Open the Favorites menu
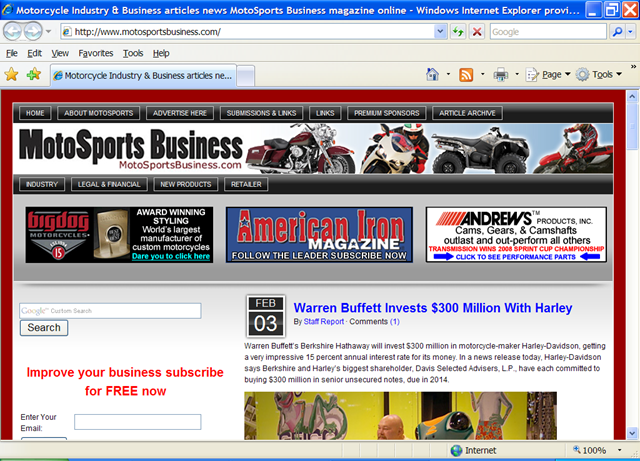Image resolution: width=640 pixels, height=461 pixels. tap(96, 53)
